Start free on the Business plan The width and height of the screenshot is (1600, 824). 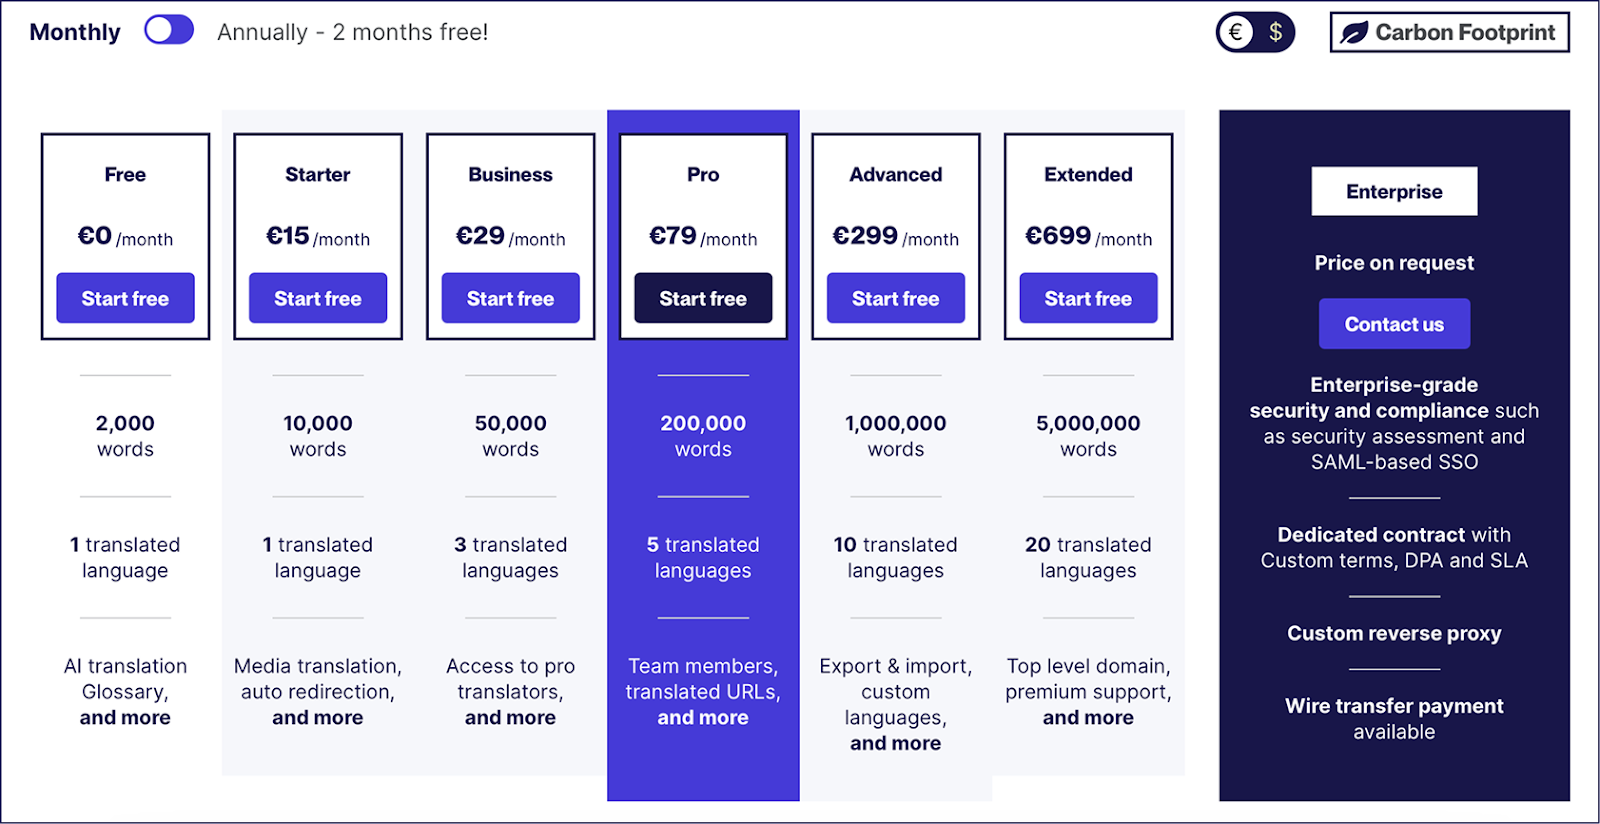(x=510, y=298)
